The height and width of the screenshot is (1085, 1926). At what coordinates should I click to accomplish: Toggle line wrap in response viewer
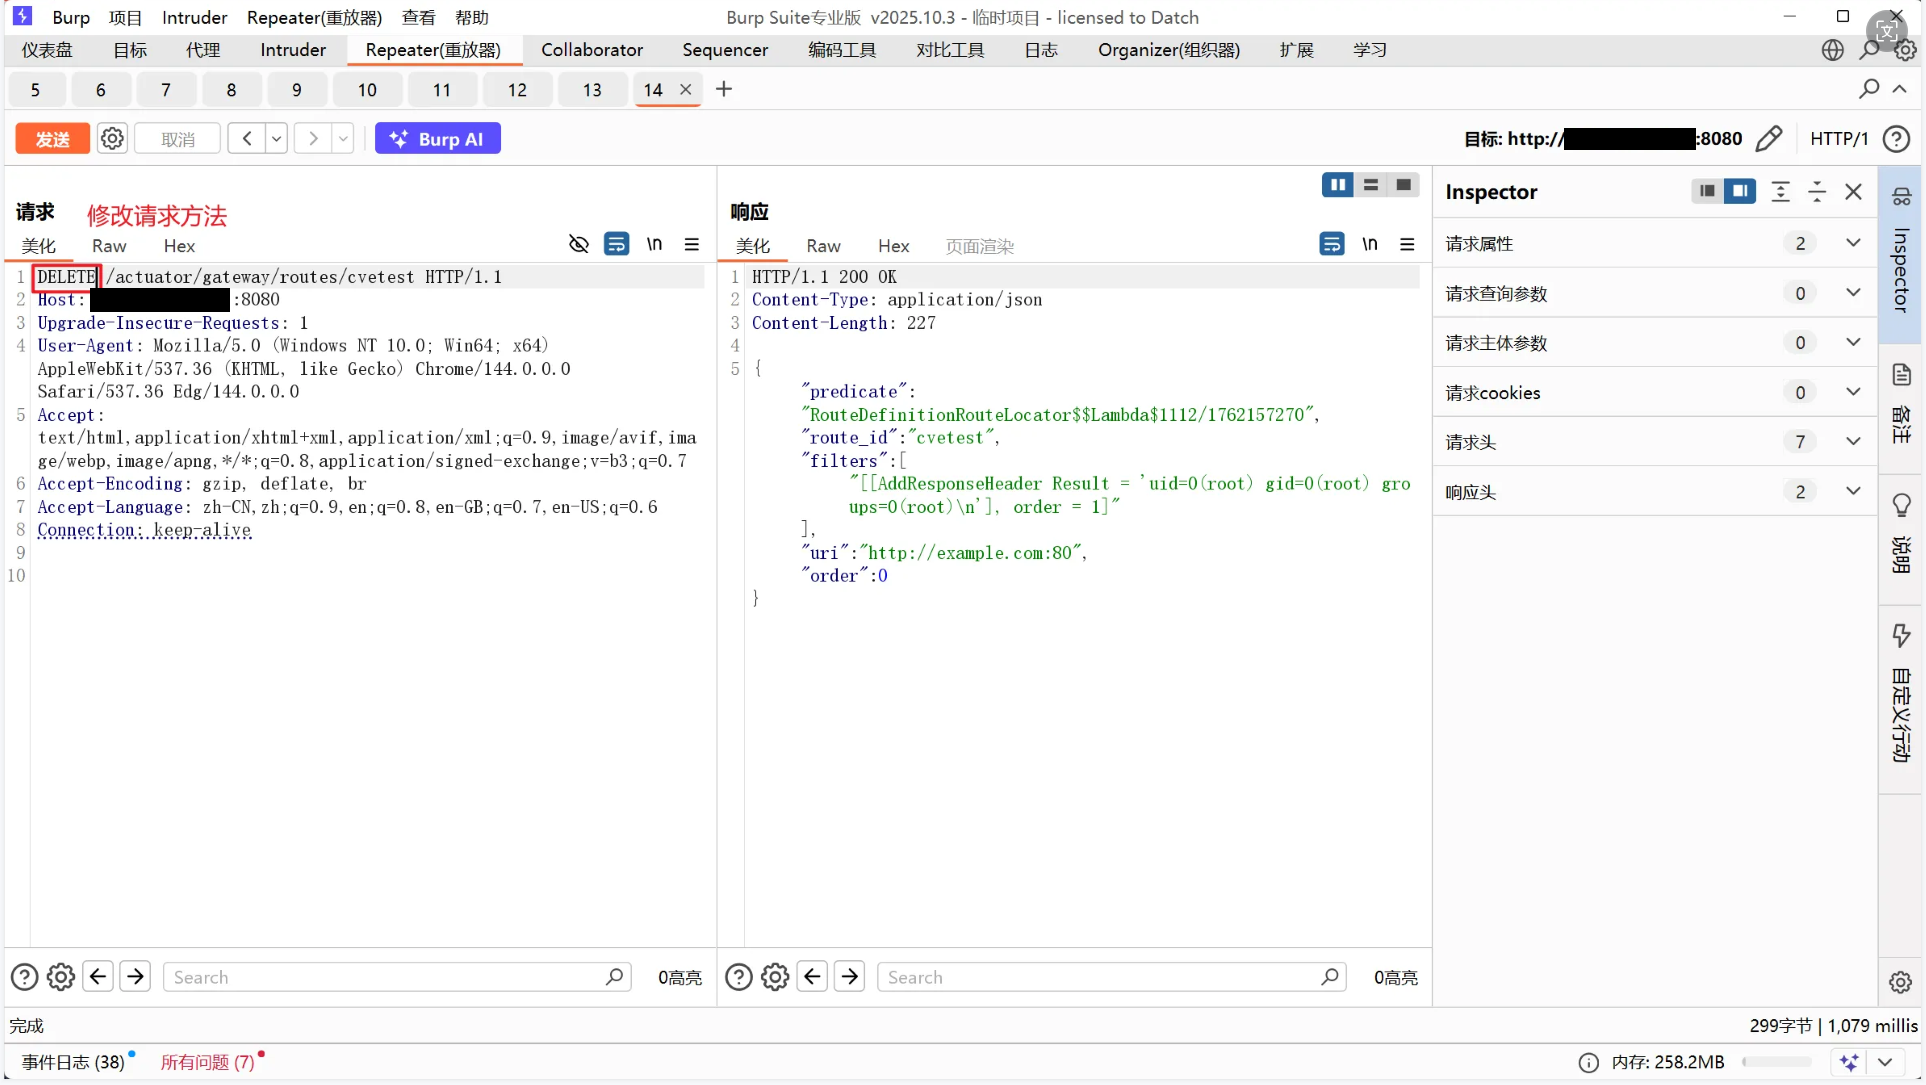[x=1332, y=245]
